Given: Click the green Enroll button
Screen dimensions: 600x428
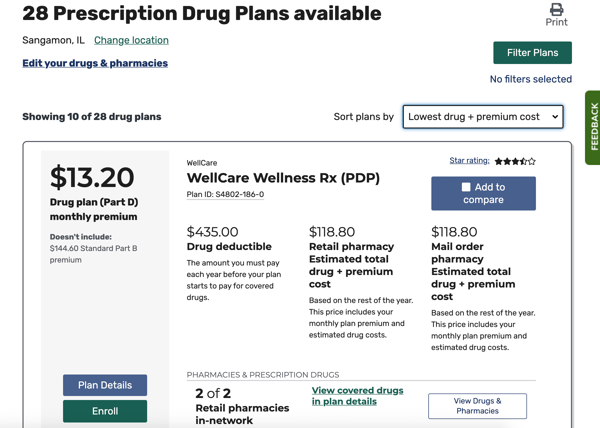Looking at the screenshot, I should (x=105, y=411).
